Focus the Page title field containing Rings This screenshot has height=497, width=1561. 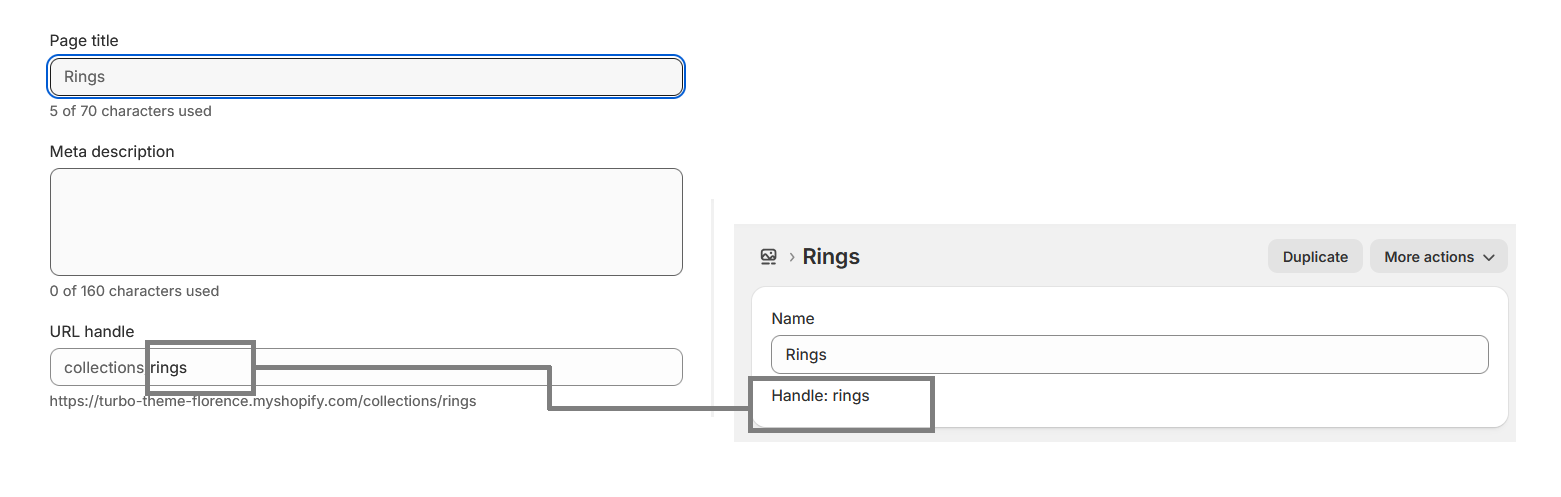(366, 77)
